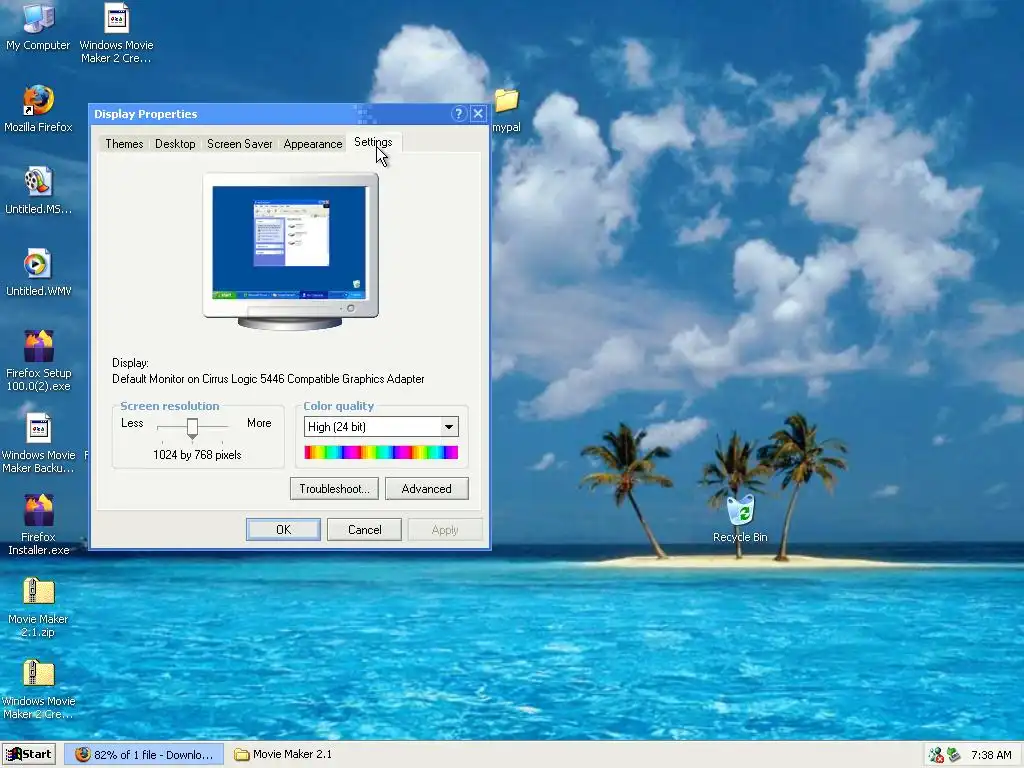Open the Start menu
1024x768 pixels.
point(29,754)
